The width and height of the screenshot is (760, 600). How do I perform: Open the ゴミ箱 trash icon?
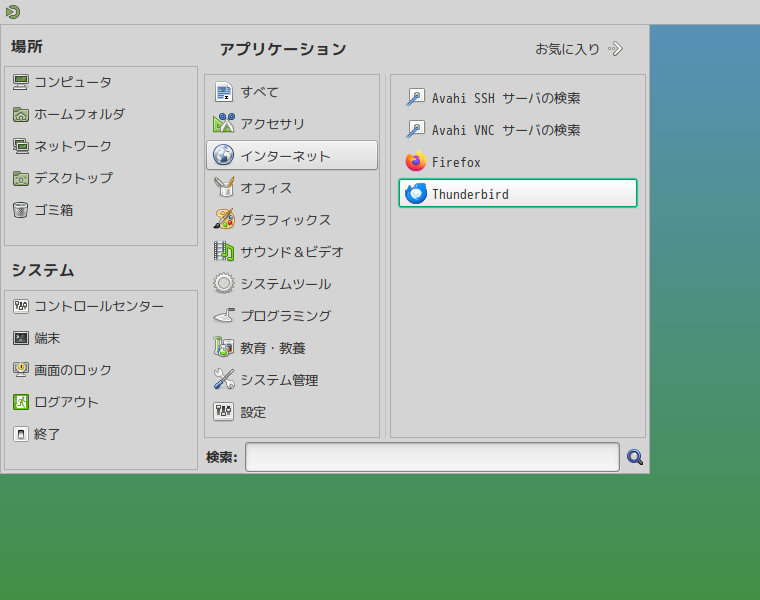(20, 210)
